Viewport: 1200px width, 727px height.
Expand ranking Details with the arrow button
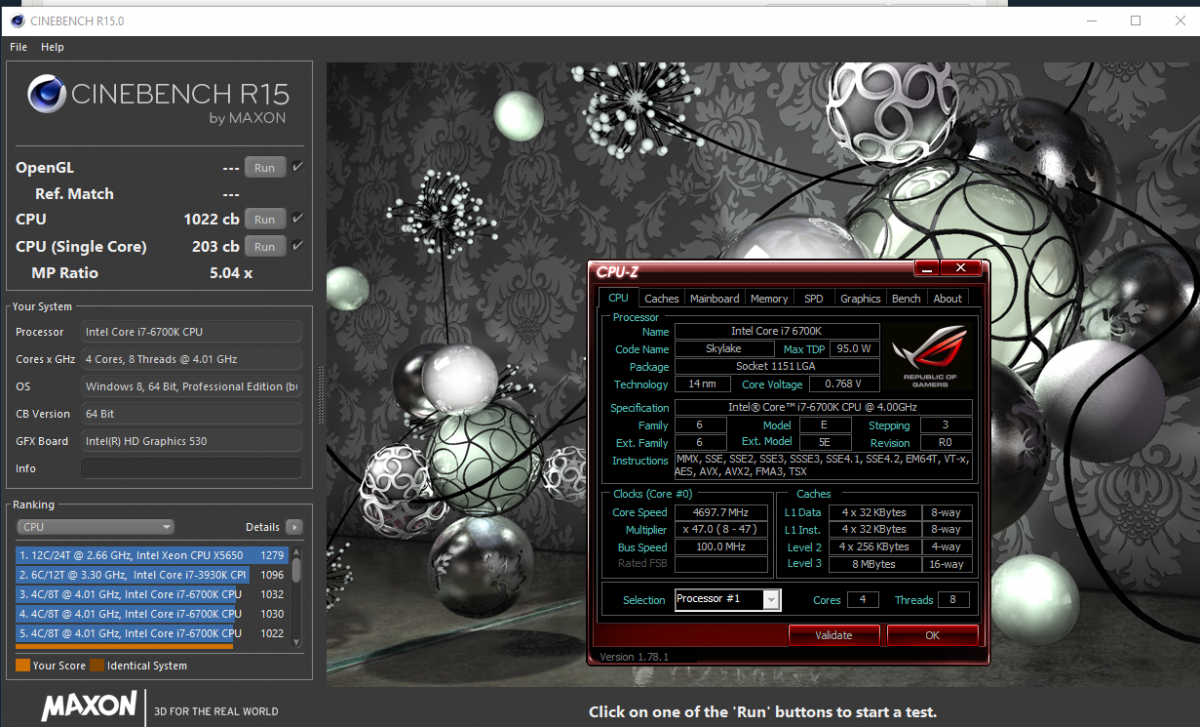click(x=294, y=527)
